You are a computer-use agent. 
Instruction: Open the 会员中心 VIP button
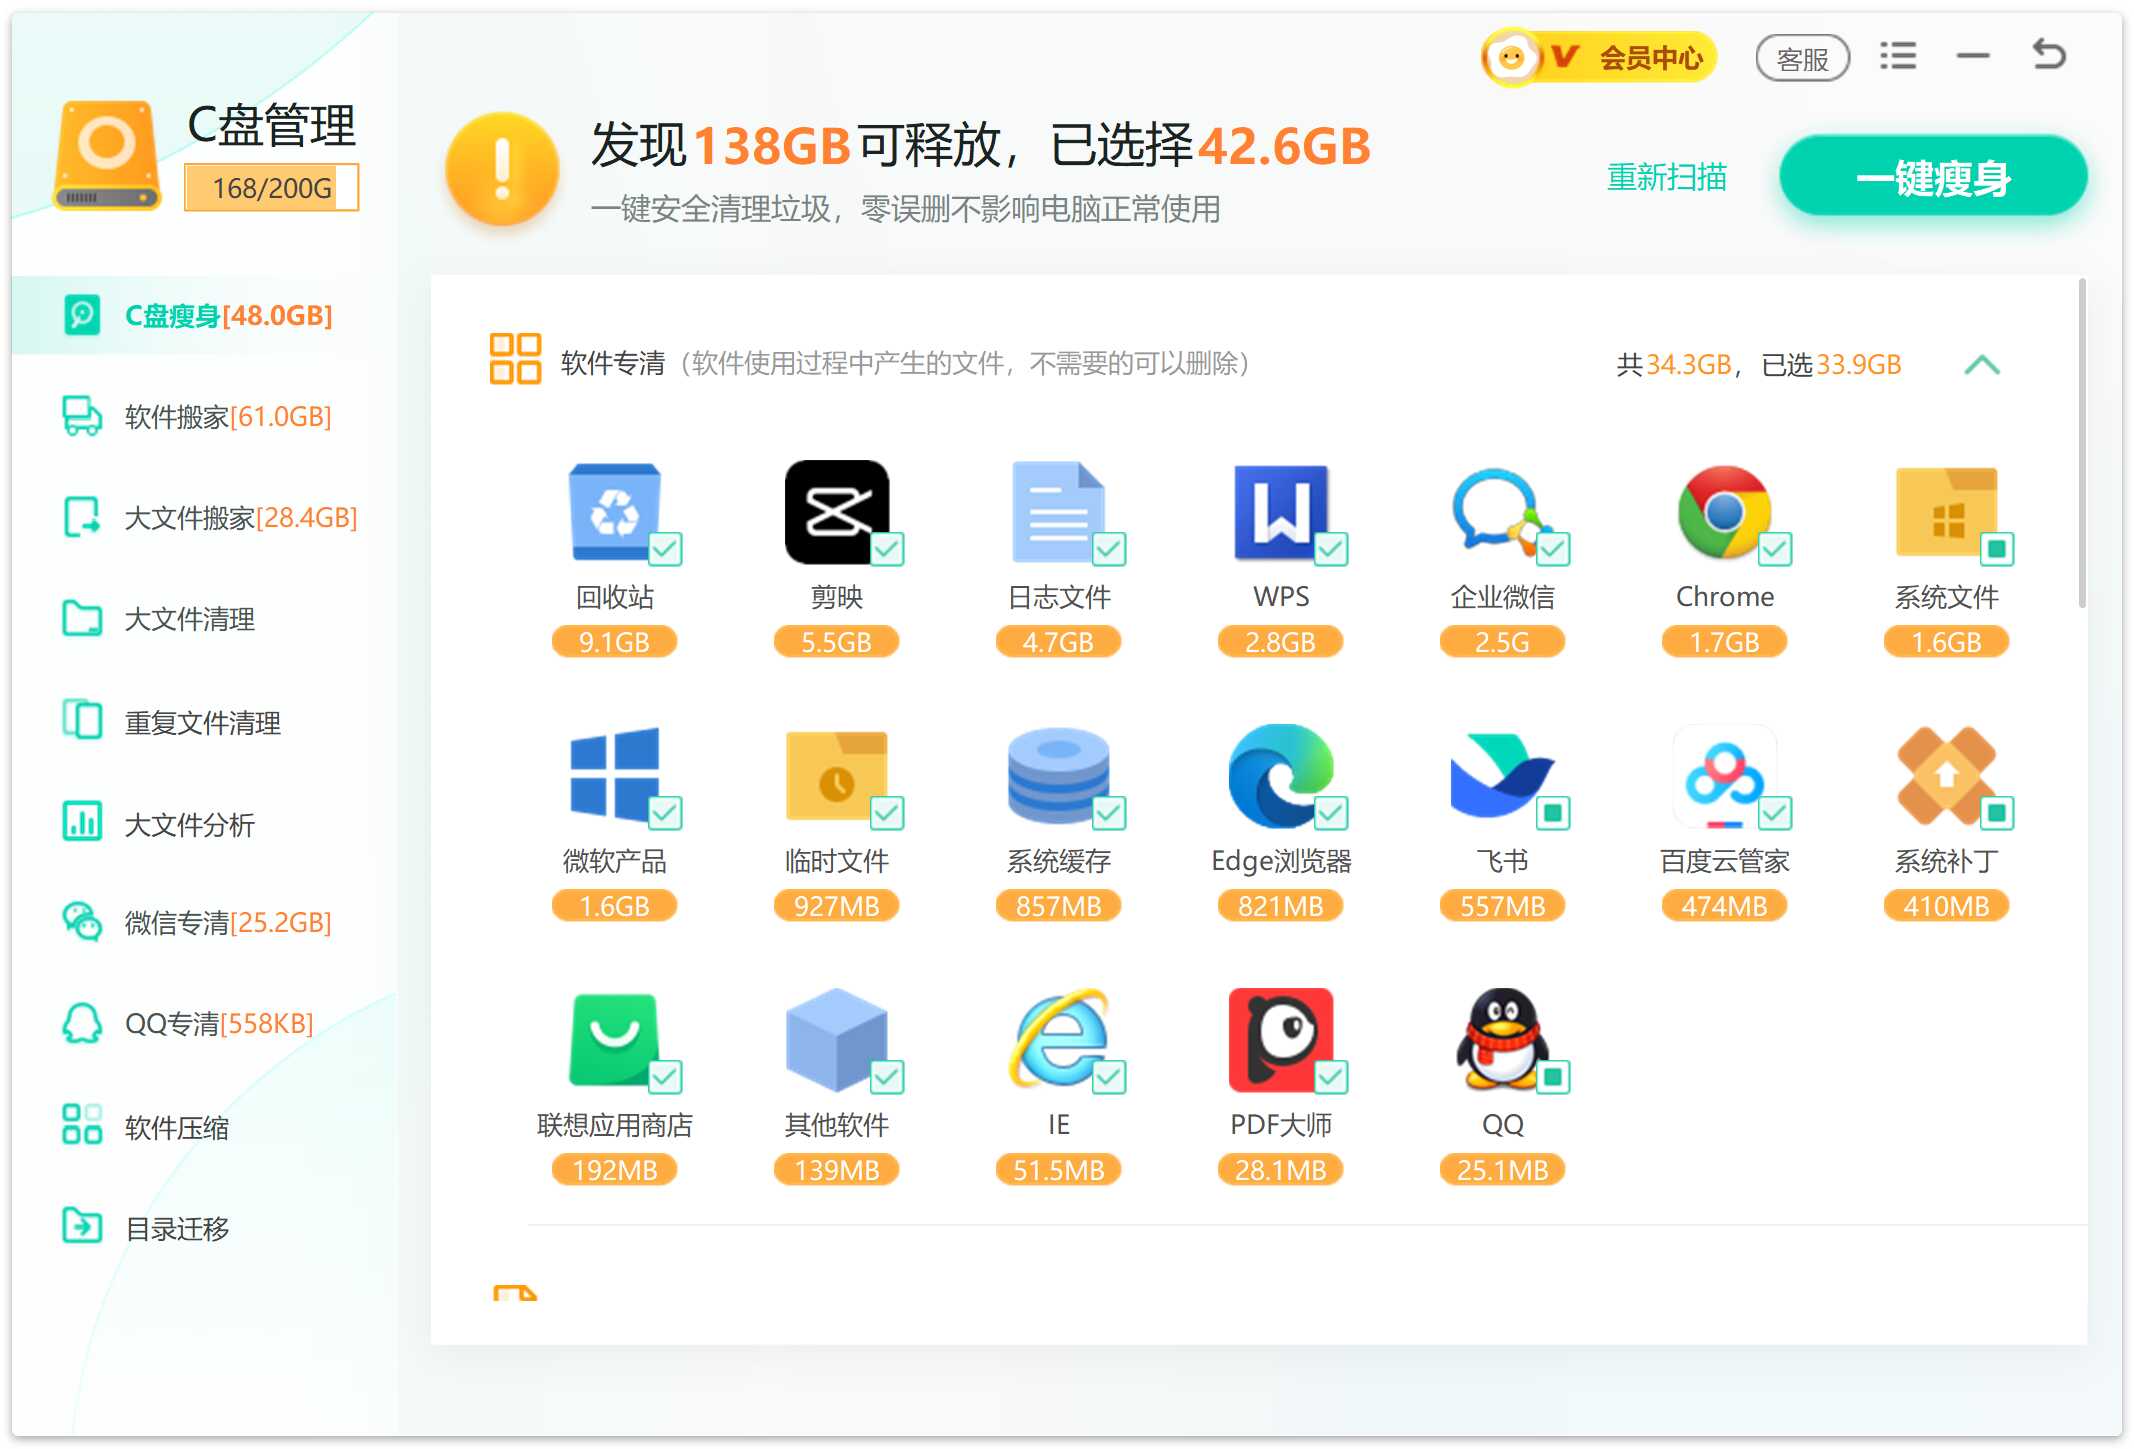point(1598,57)
